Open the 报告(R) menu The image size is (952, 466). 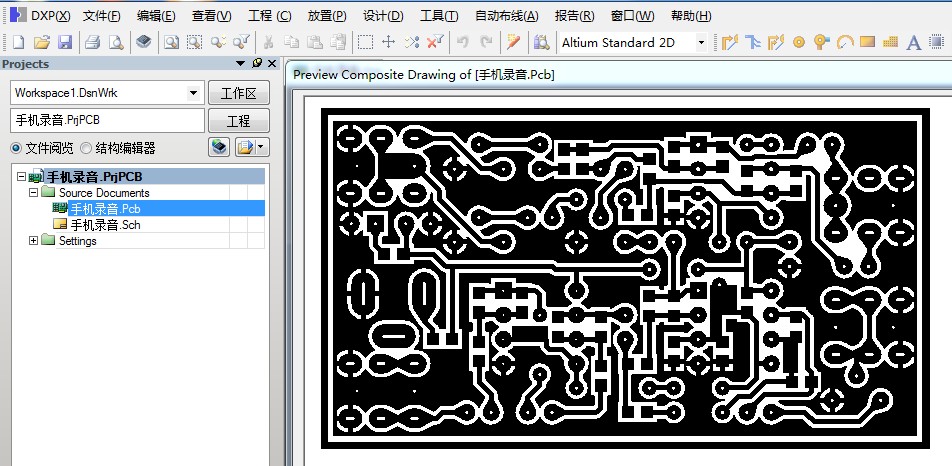574,16
